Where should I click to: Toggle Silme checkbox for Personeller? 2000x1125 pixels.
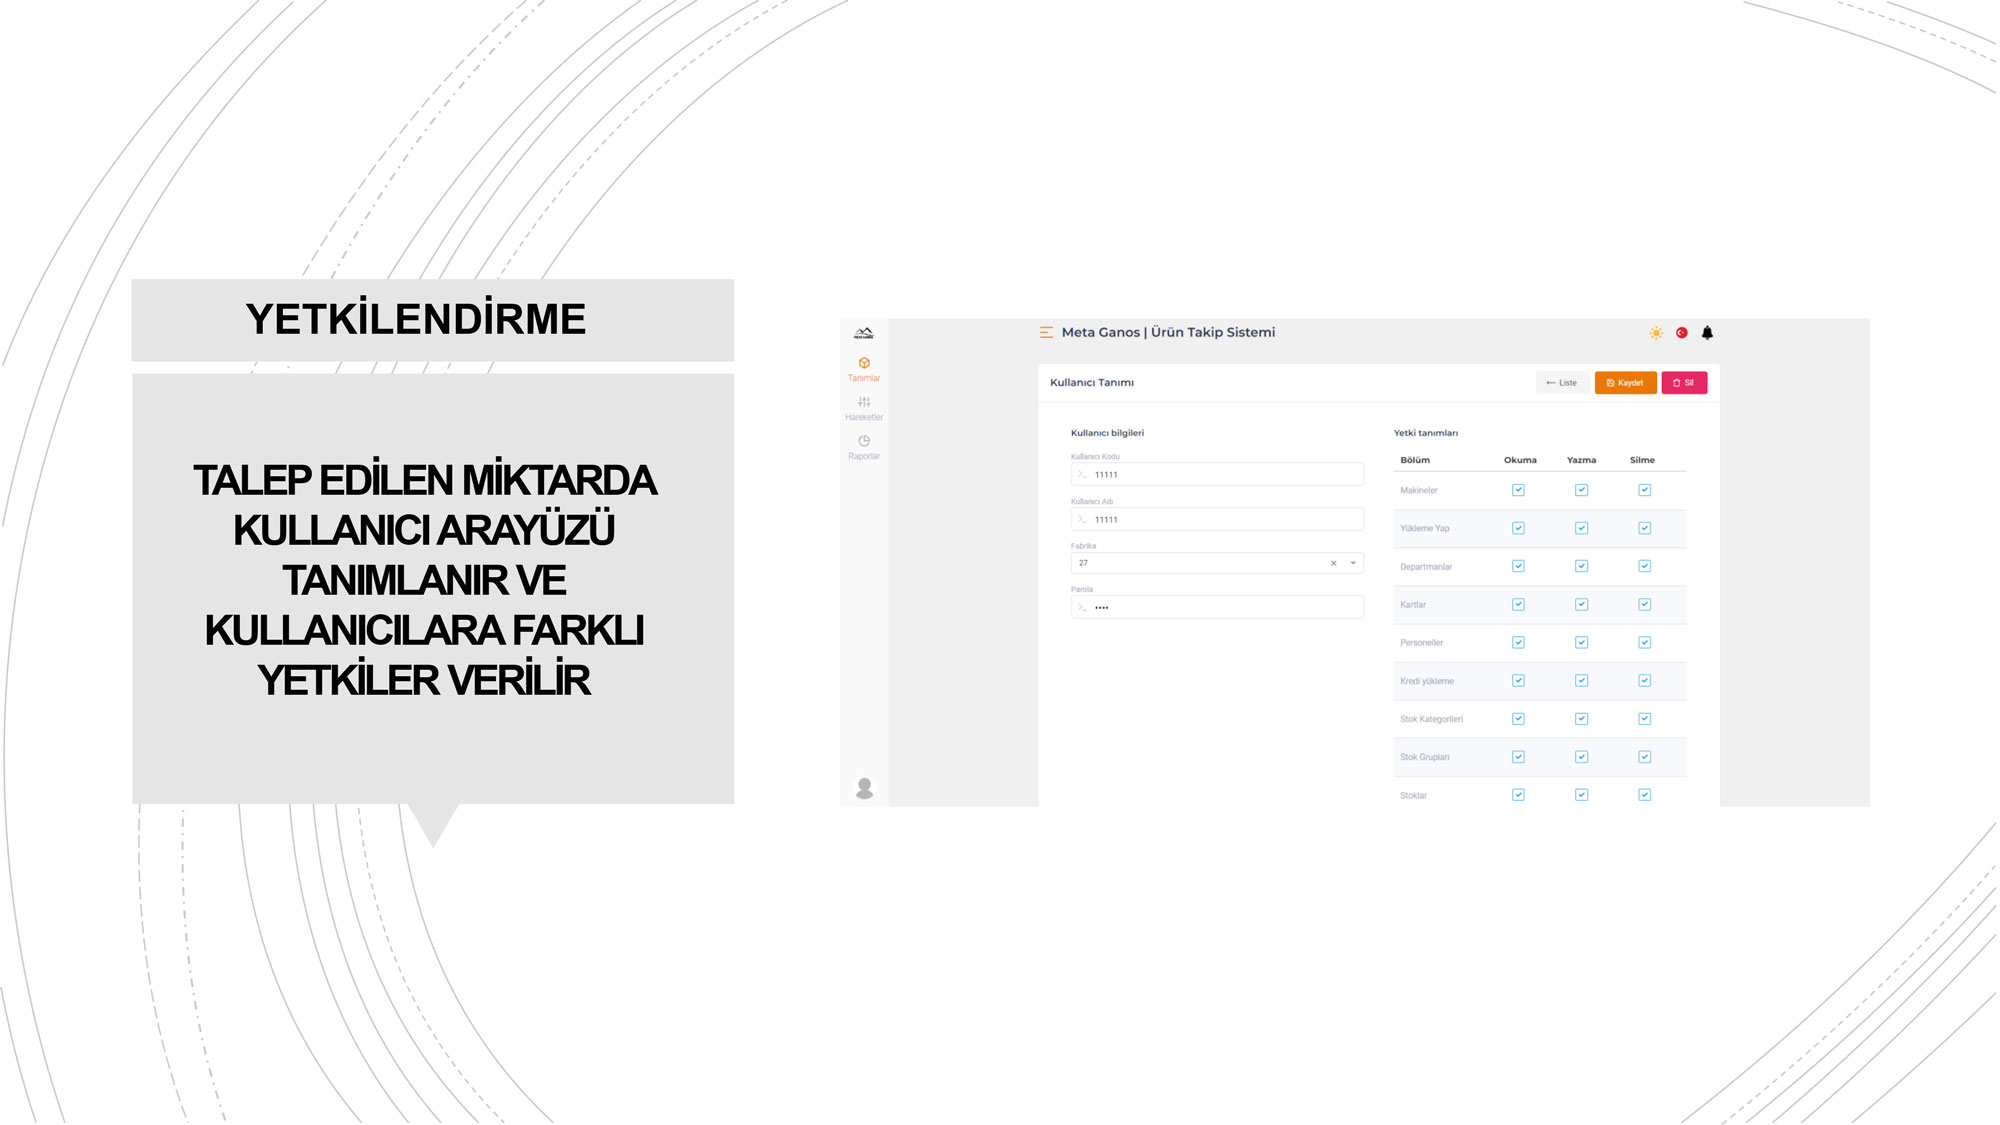(1645, 642)
